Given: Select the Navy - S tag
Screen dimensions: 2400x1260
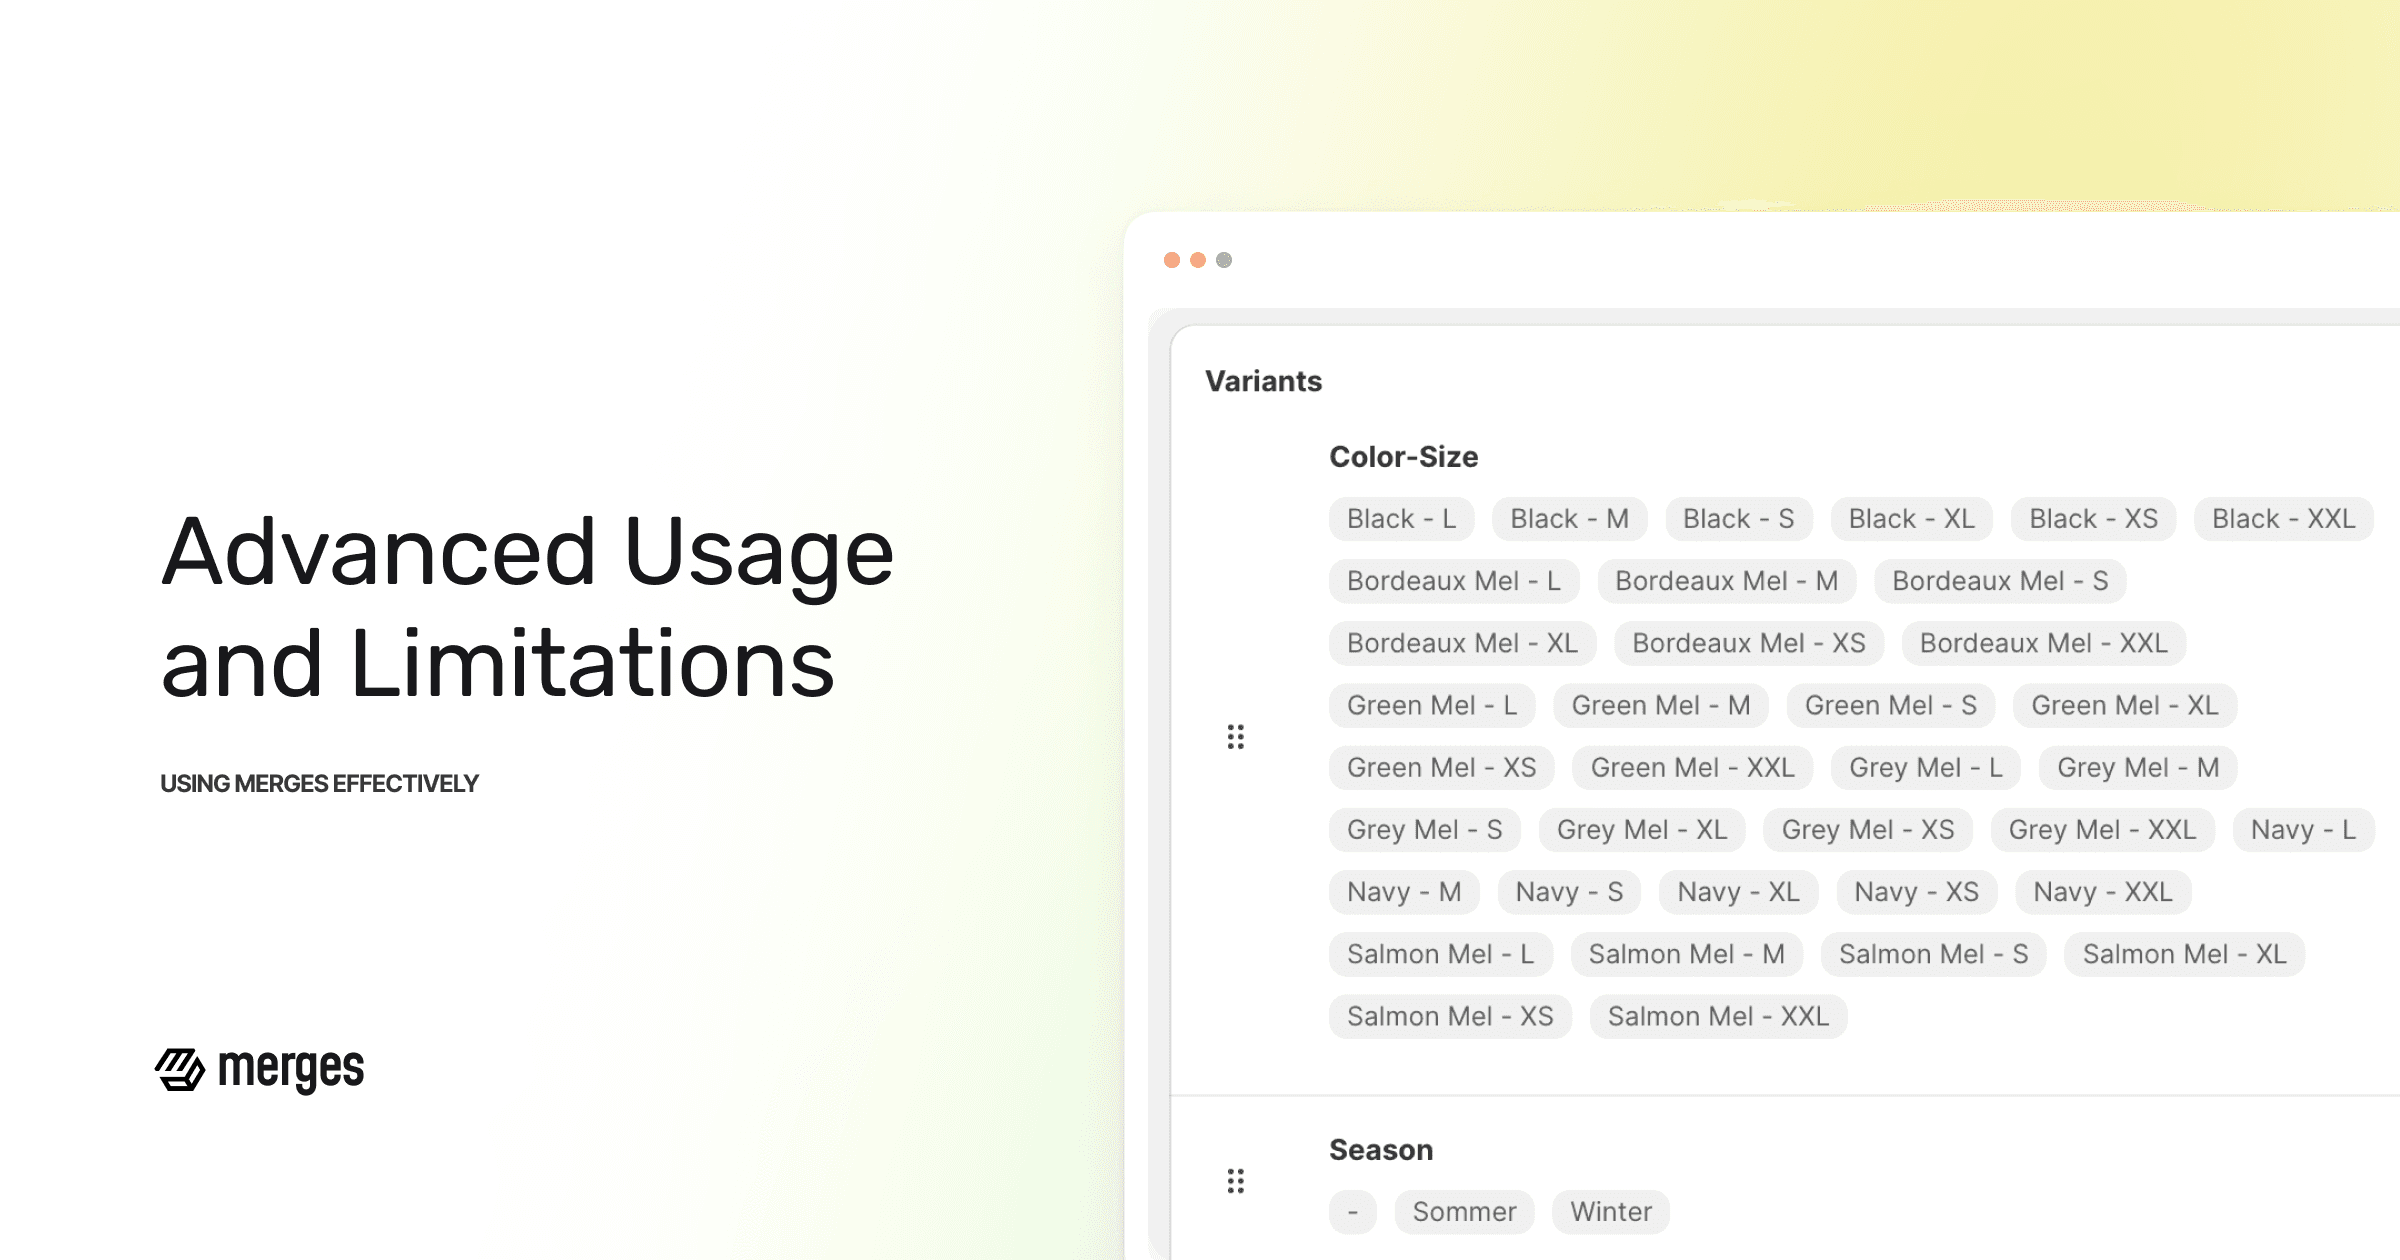Looking at the screenshot, I should [x=1569, y=891].
